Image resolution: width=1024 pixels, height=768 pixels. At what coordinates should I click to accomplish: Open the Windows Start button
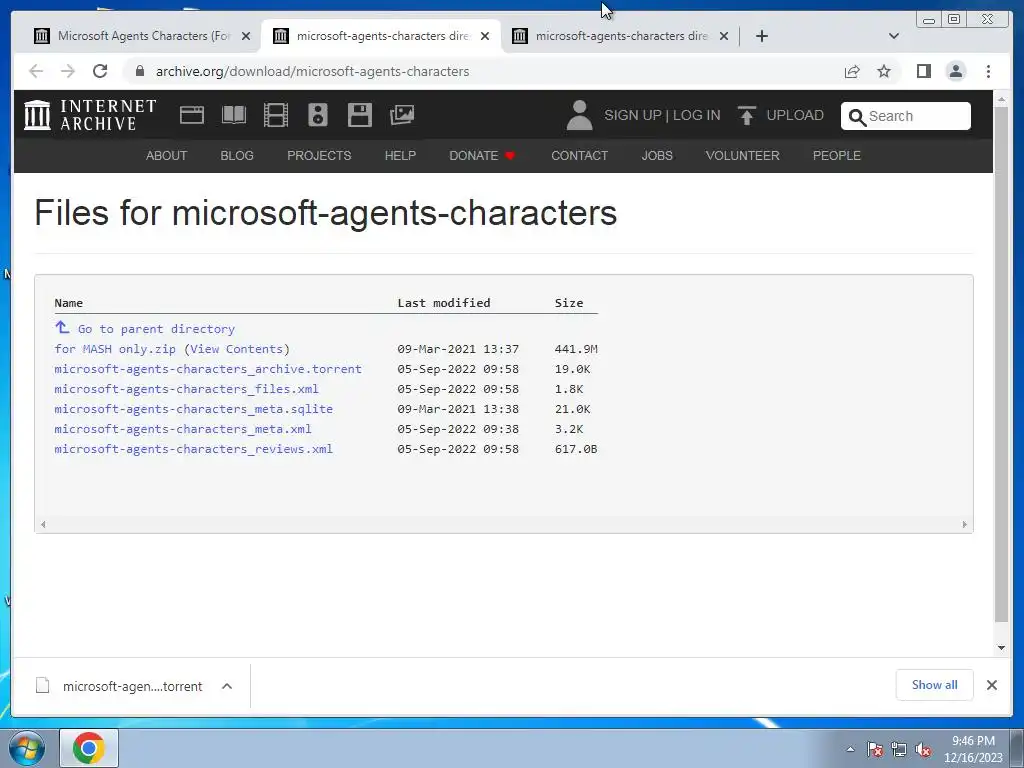tap(27, 748)
